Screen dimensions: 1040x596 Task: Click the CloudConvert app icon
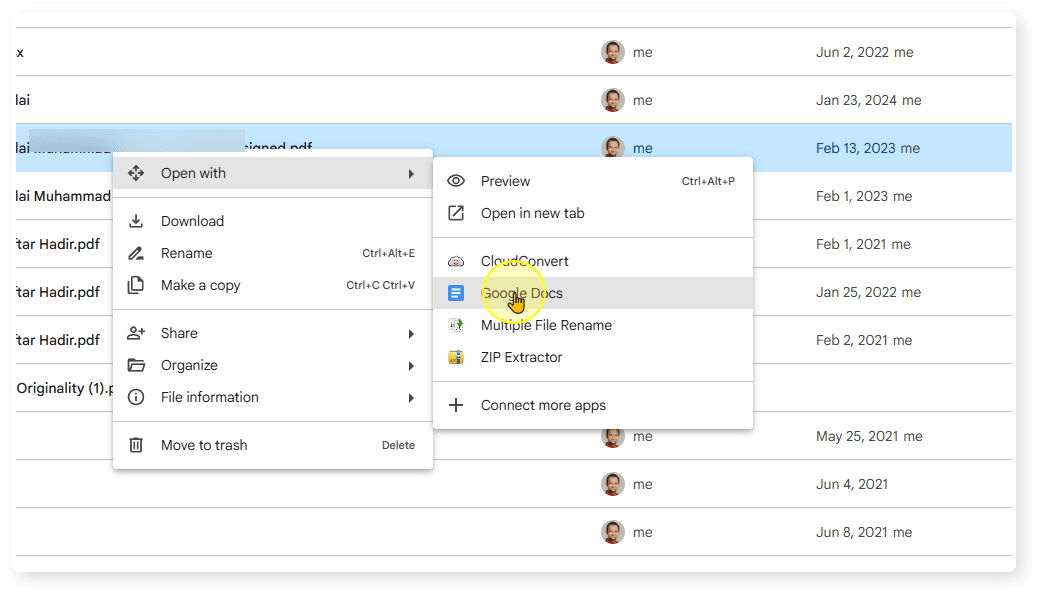[456, 261]
